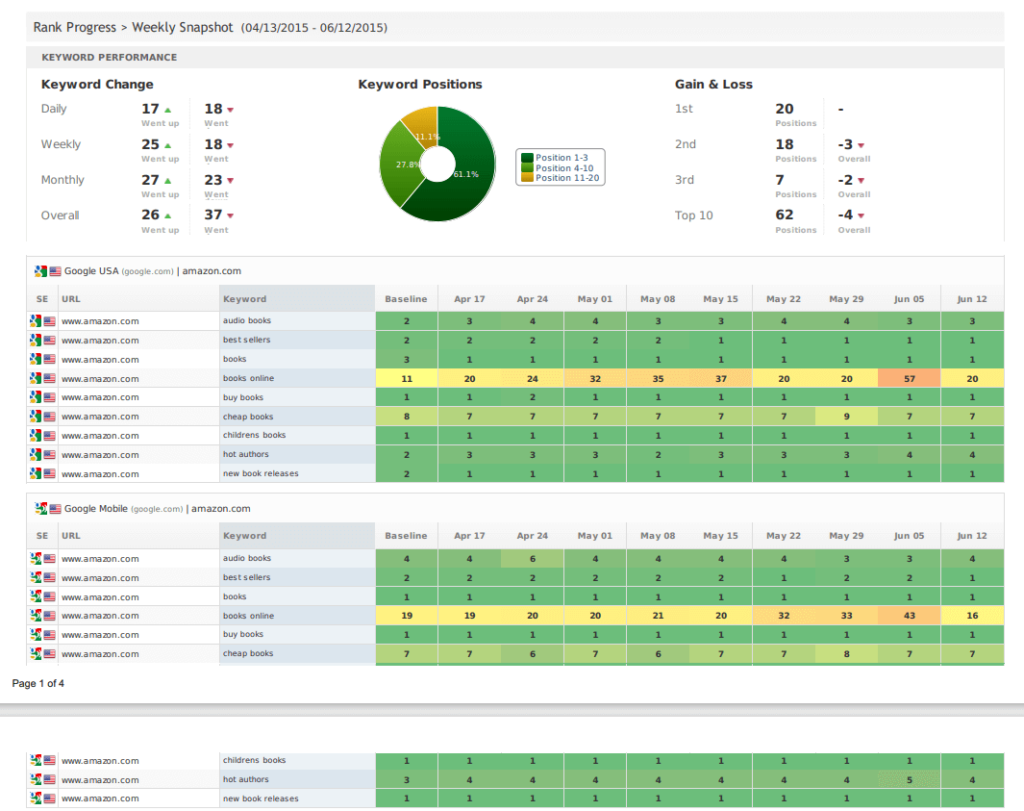1024x811 pixels.
Task: Open www.amazon.com link in Google USA buy books row
Action: click(x=100, y=397)
